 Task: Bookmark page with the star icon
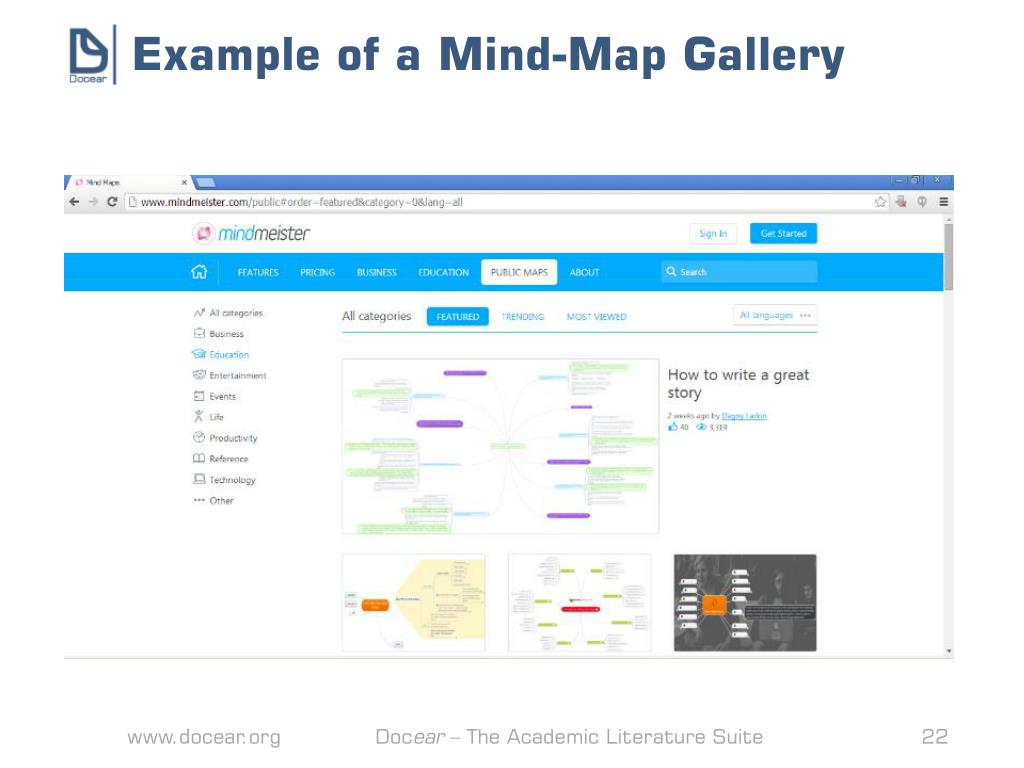880,202
